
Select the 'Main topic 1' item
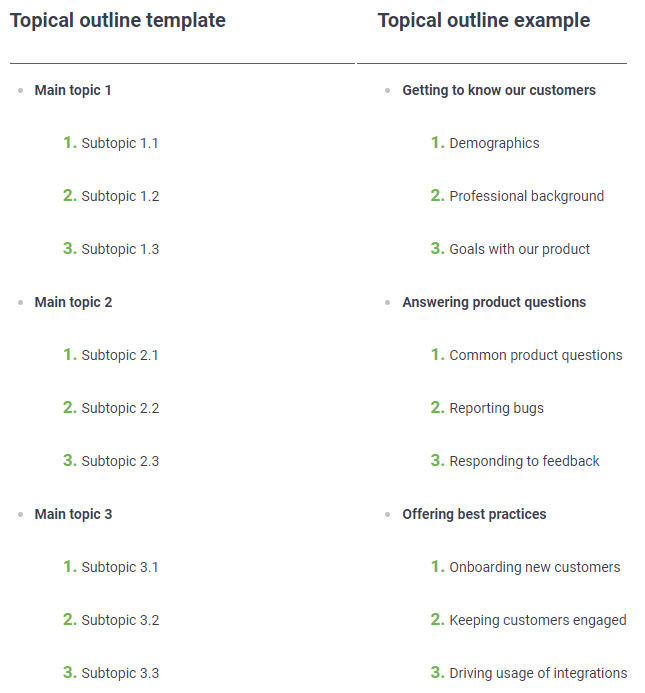73,90
